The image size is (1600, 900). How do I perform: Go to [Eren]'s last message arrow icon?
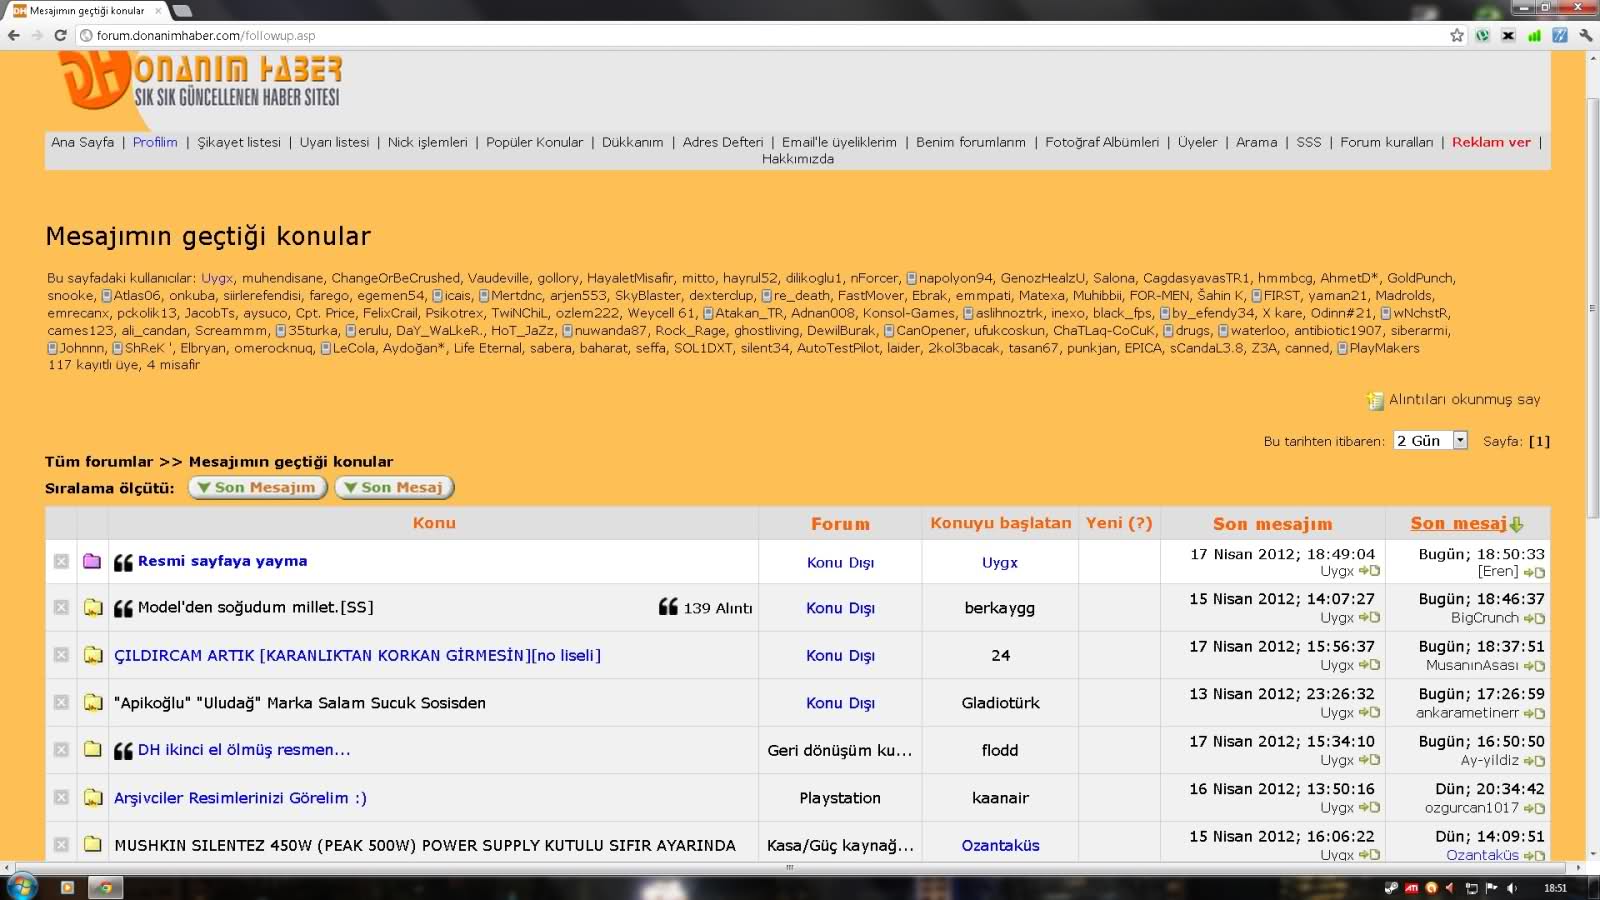click(1534, 572)
